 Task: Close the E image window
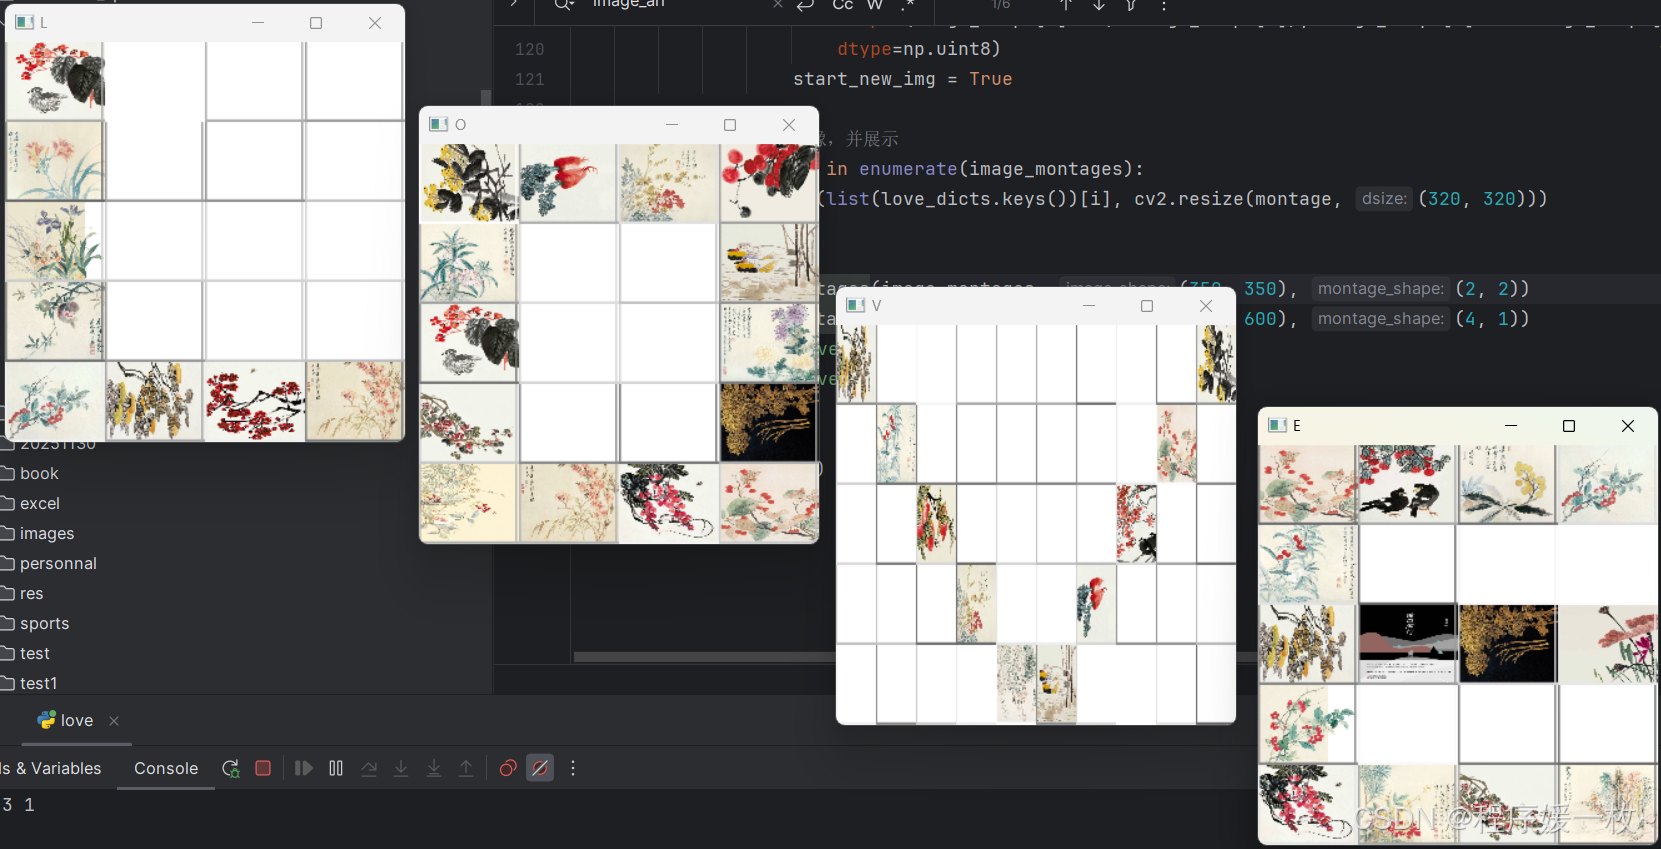coord(1628,425)
